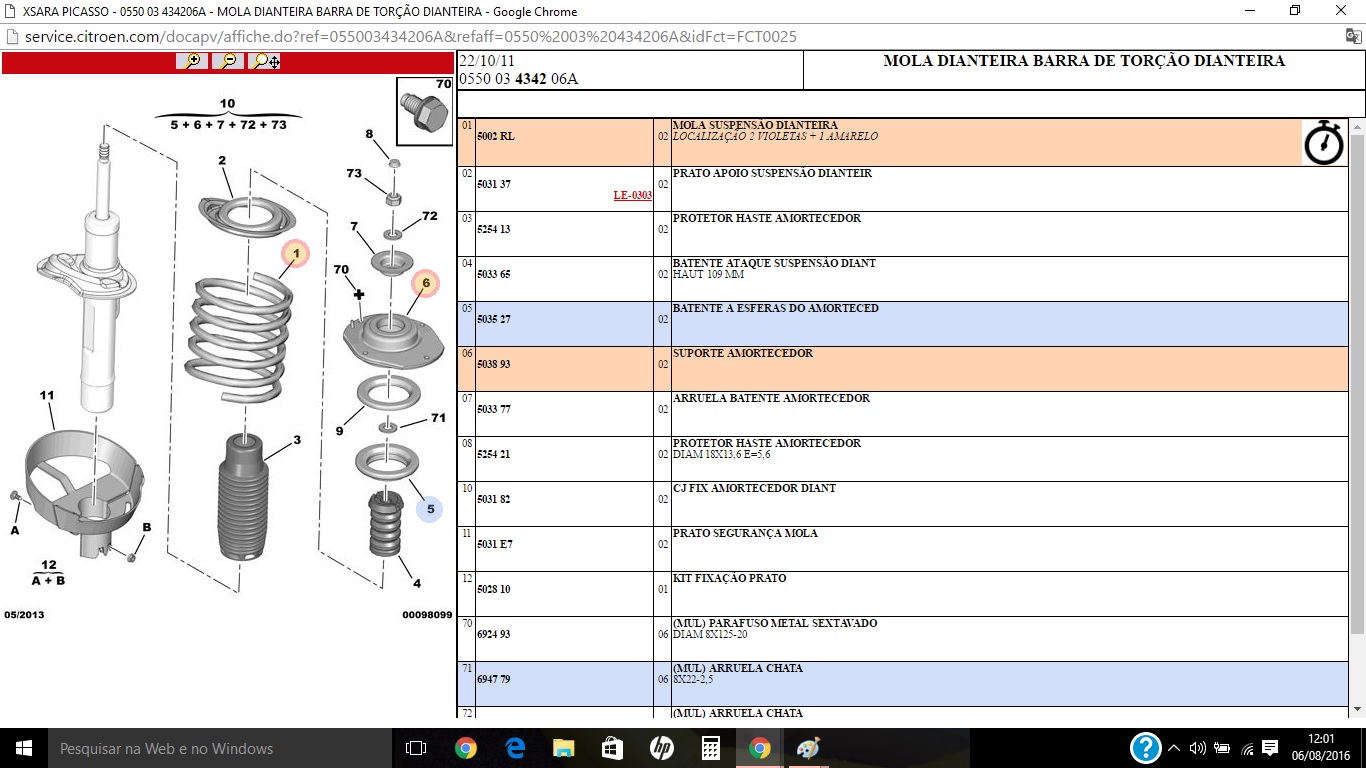Open the Calculator from the taskbar
This screenshot has height=768, width=1366.
pyautogui.click(x=711, y=748)
